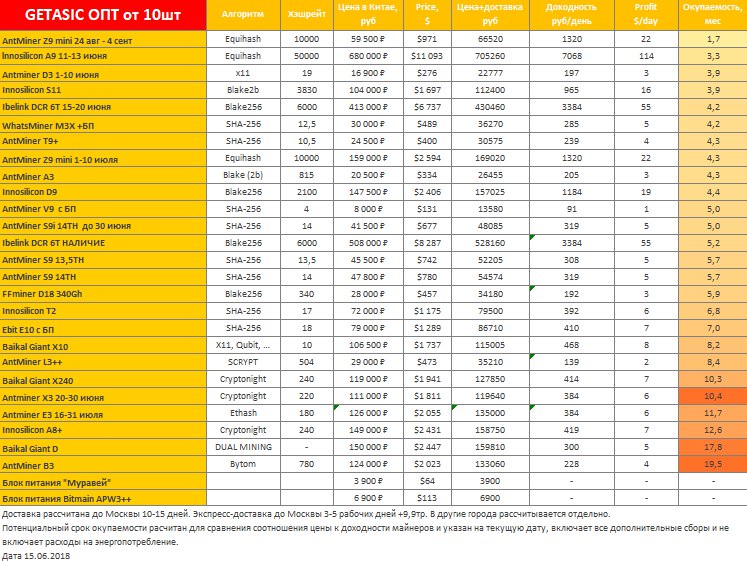Select the '$113' price cell
Image resolution: width=747 pixels, height=562 pixels.
427,498
